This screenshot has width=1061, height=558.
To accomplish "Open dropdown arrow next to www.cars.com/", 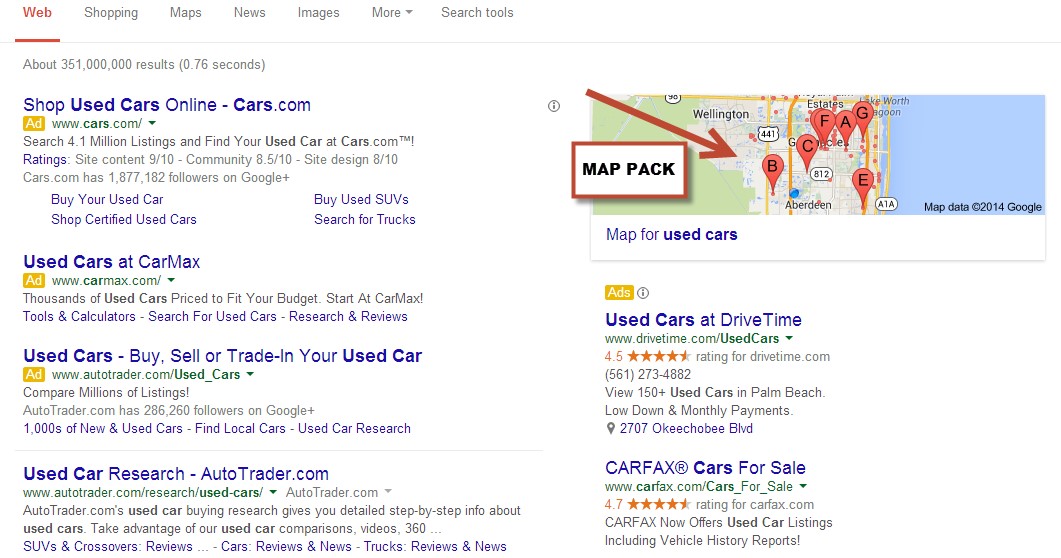I will (x=152, y=124).
